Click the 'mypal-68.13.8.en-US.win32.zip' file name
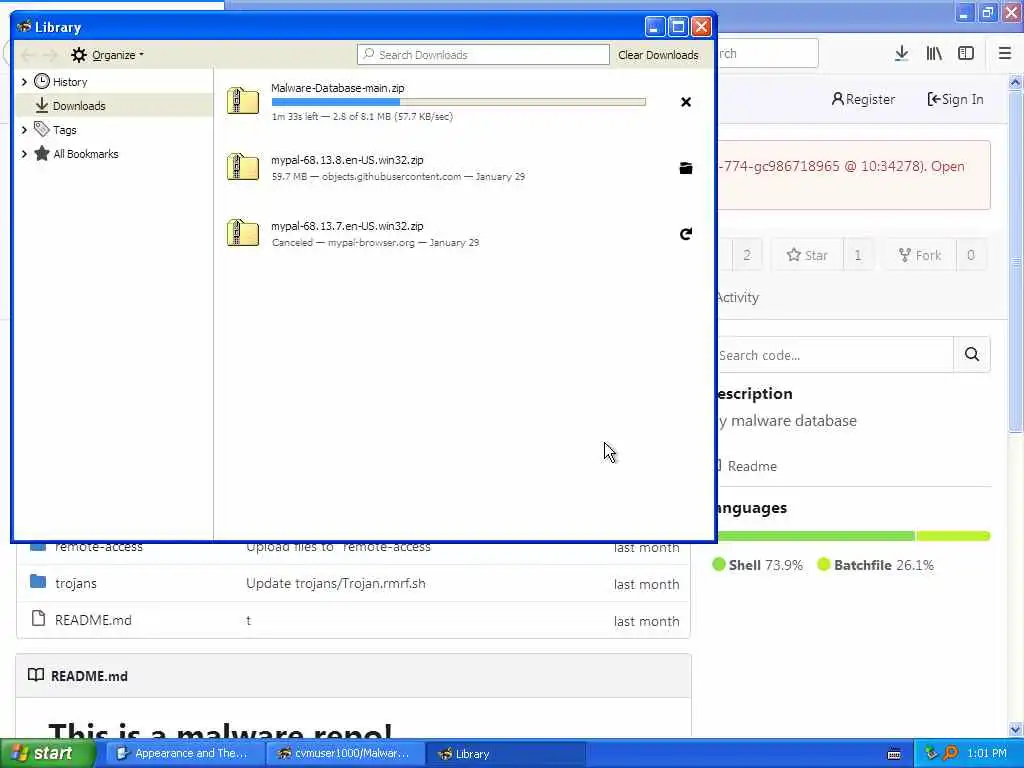This screenshot has height=768, width=1024. tap(347, 160)
